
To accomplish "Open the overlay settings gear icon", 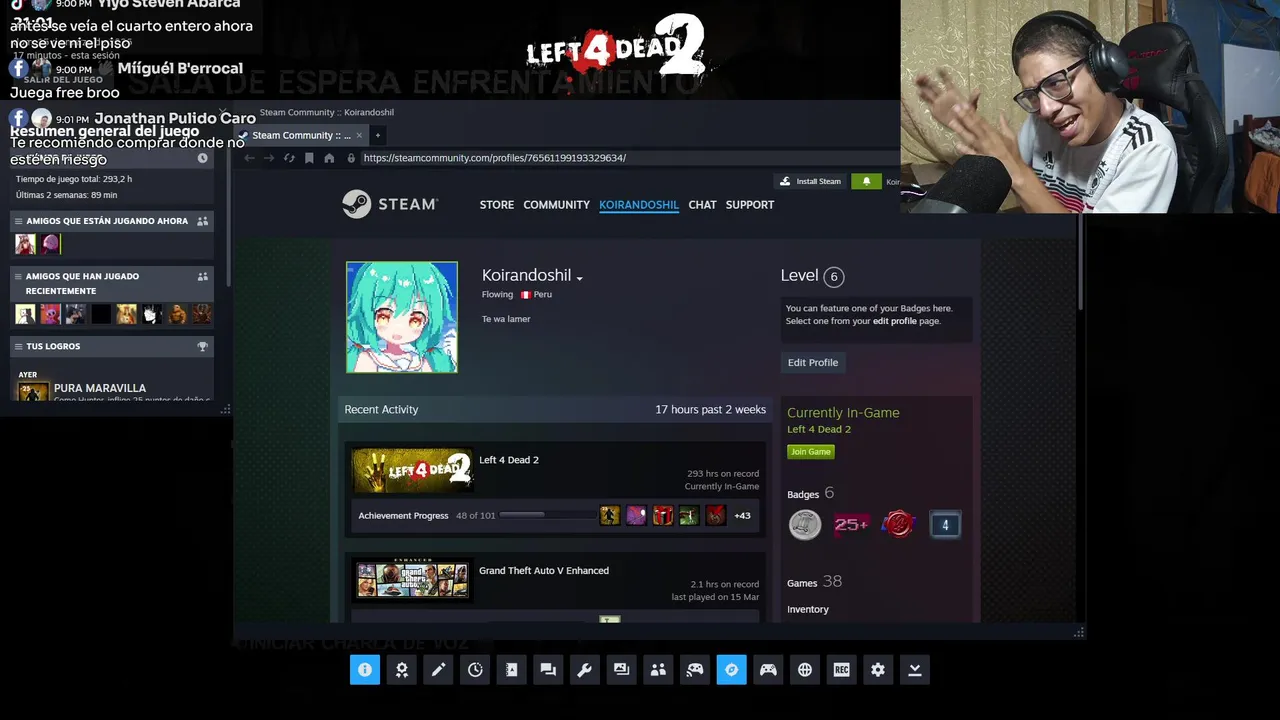I will click(x=878, y=670).
